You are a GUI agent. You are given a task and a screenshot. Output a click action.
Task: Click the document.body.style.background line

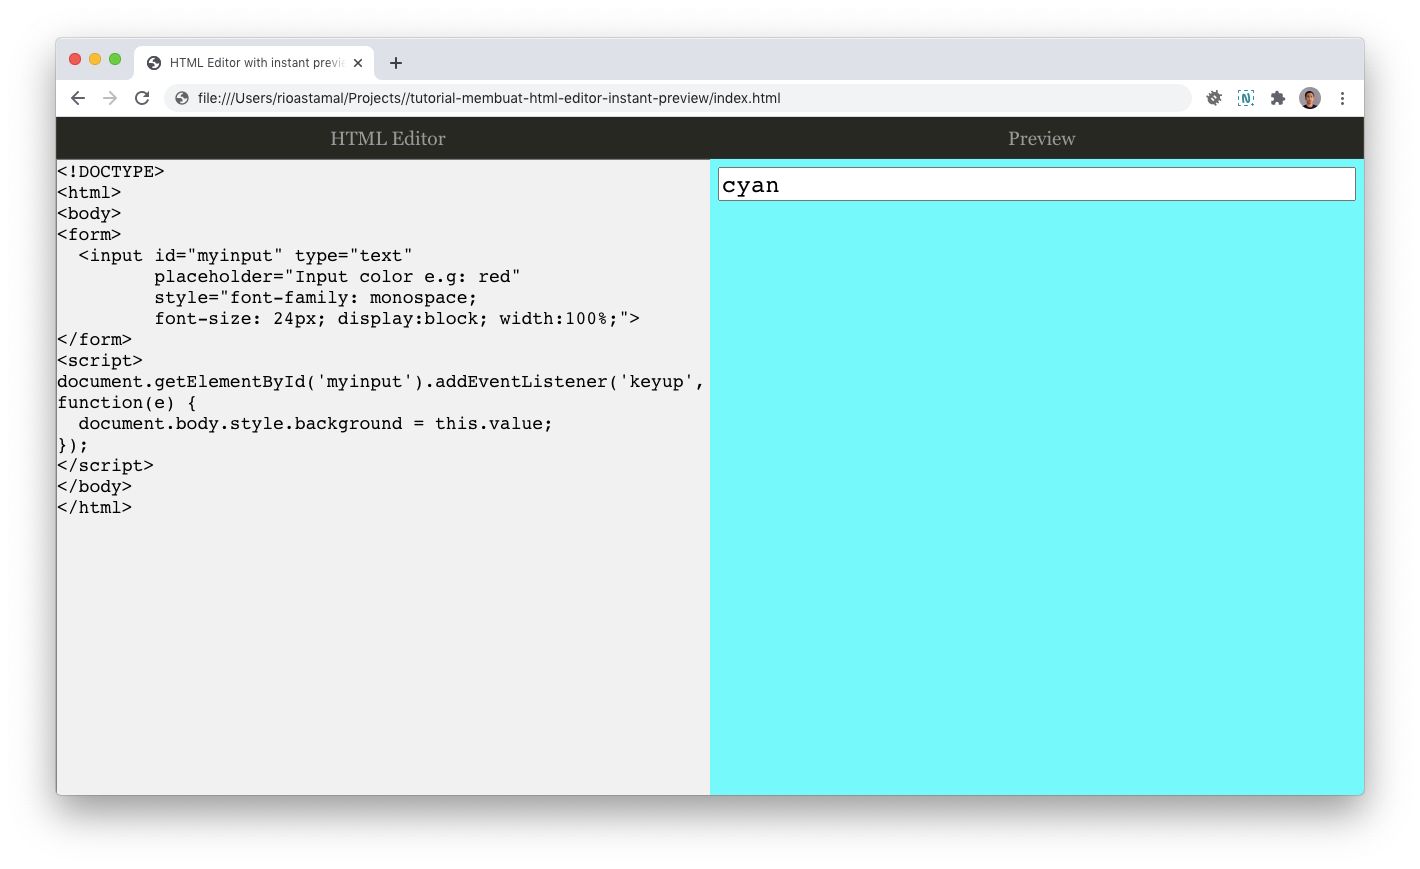[x=315, y=424]
